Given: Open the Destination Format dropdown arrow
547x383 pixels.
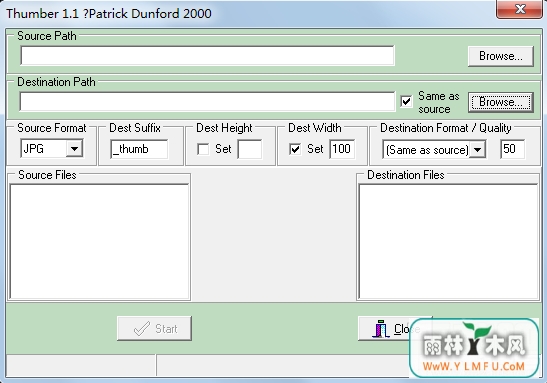Looking at the screenshot, I should coord(478,150).
